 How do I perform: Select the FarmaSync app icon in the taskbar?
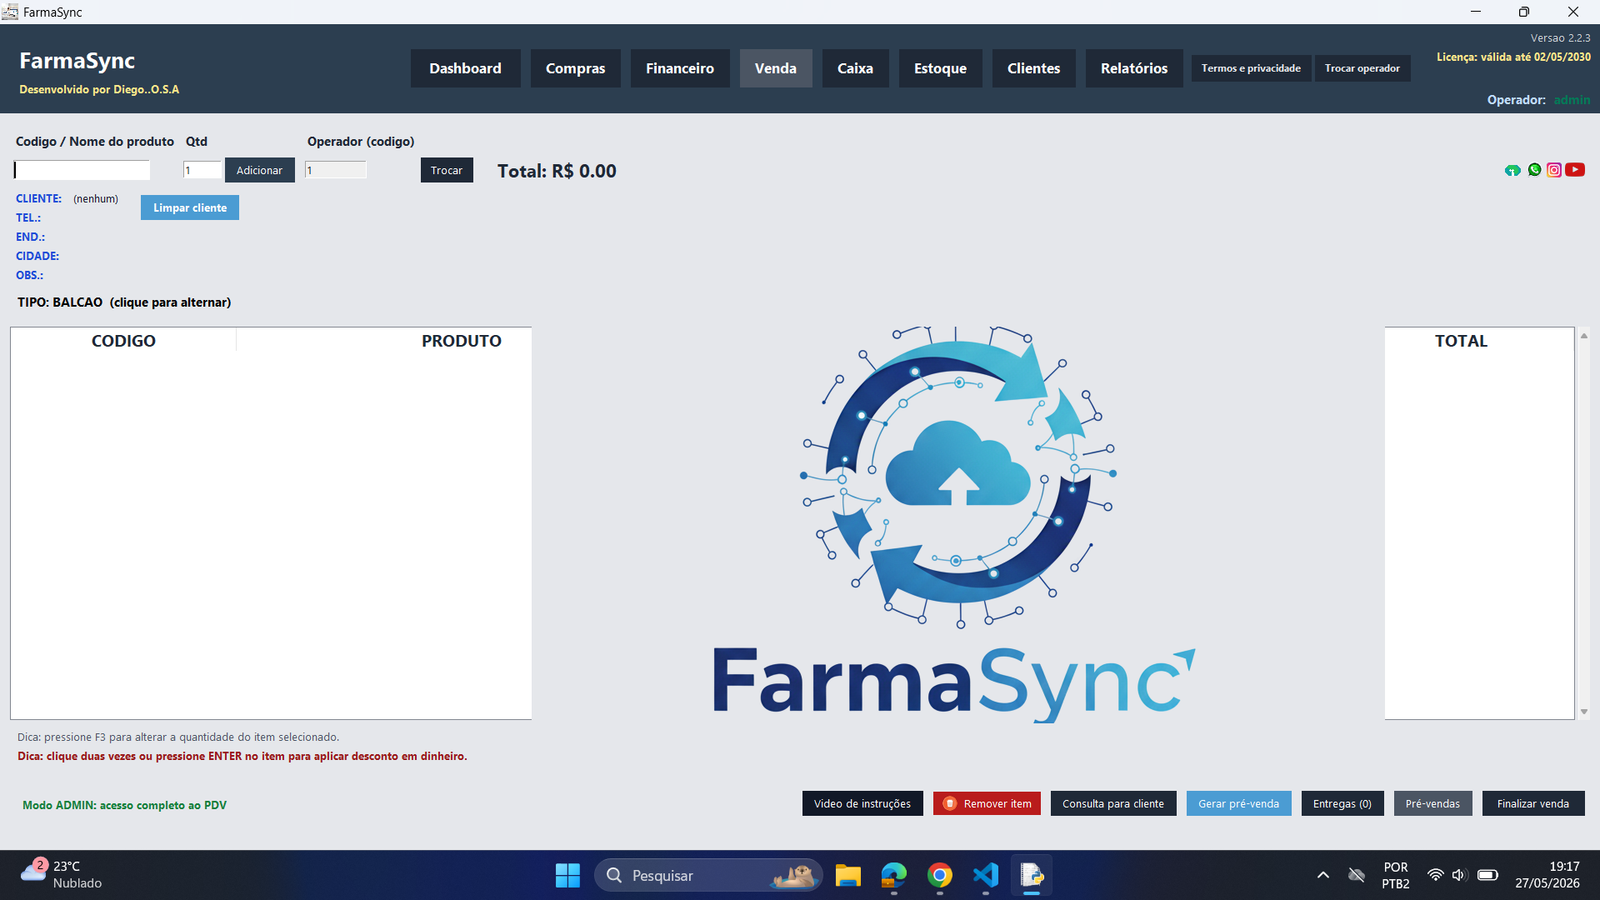tap(1032, 875)
